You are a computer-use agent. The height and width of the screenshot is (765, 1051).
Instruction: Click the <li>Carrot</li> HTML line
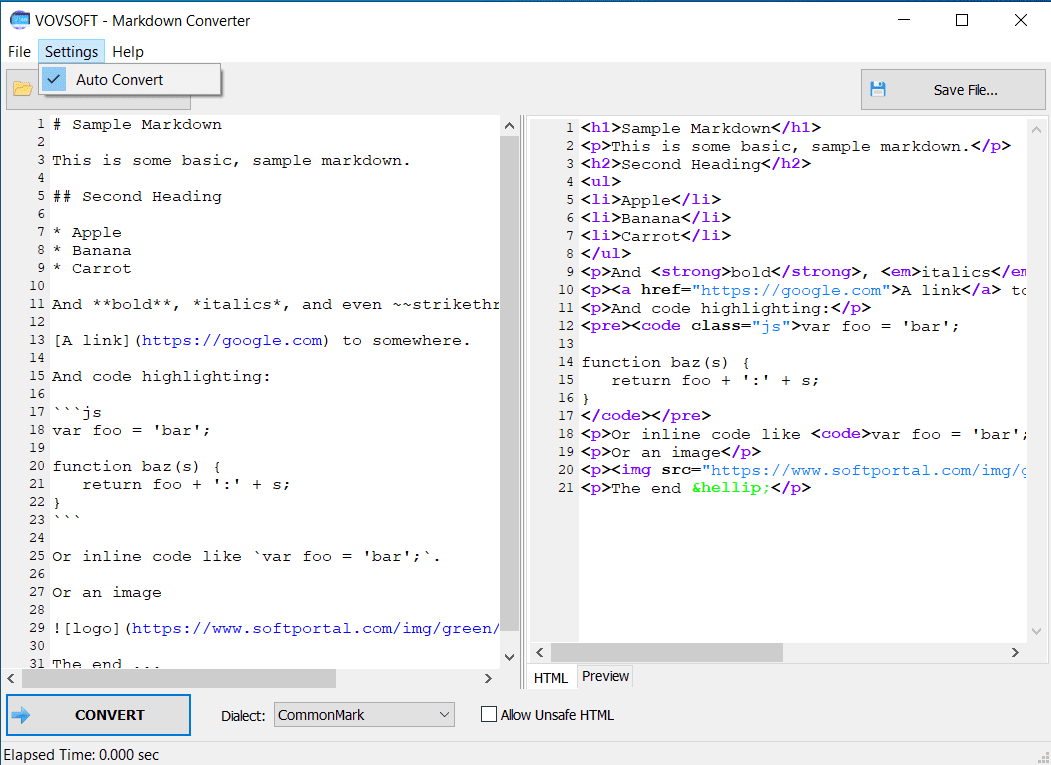click(656, 236)
